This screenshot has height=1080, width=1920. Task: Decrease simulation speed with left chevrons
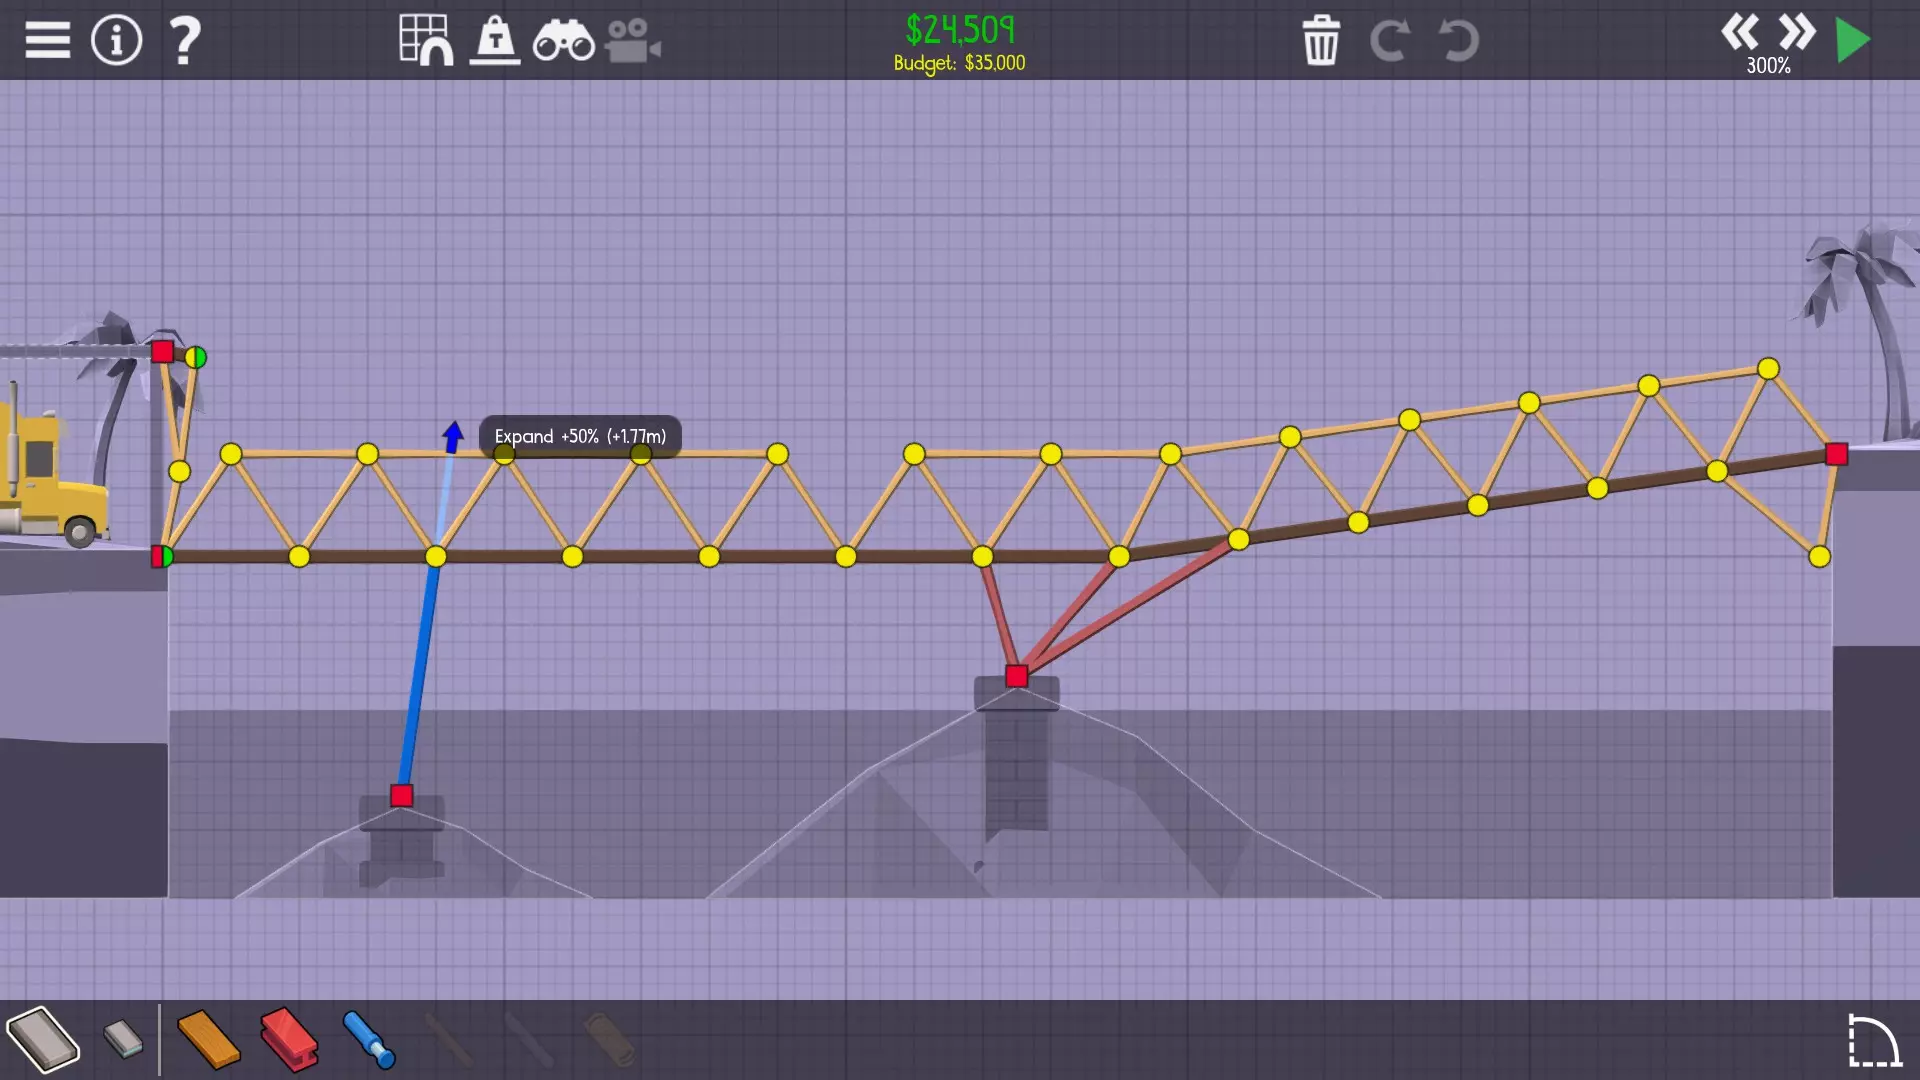1740,31
